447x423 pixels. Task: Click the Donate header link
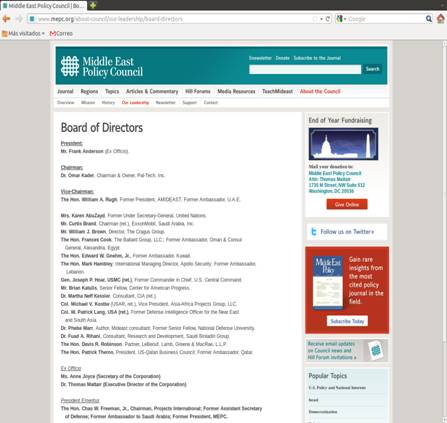[x=283, y=58]
